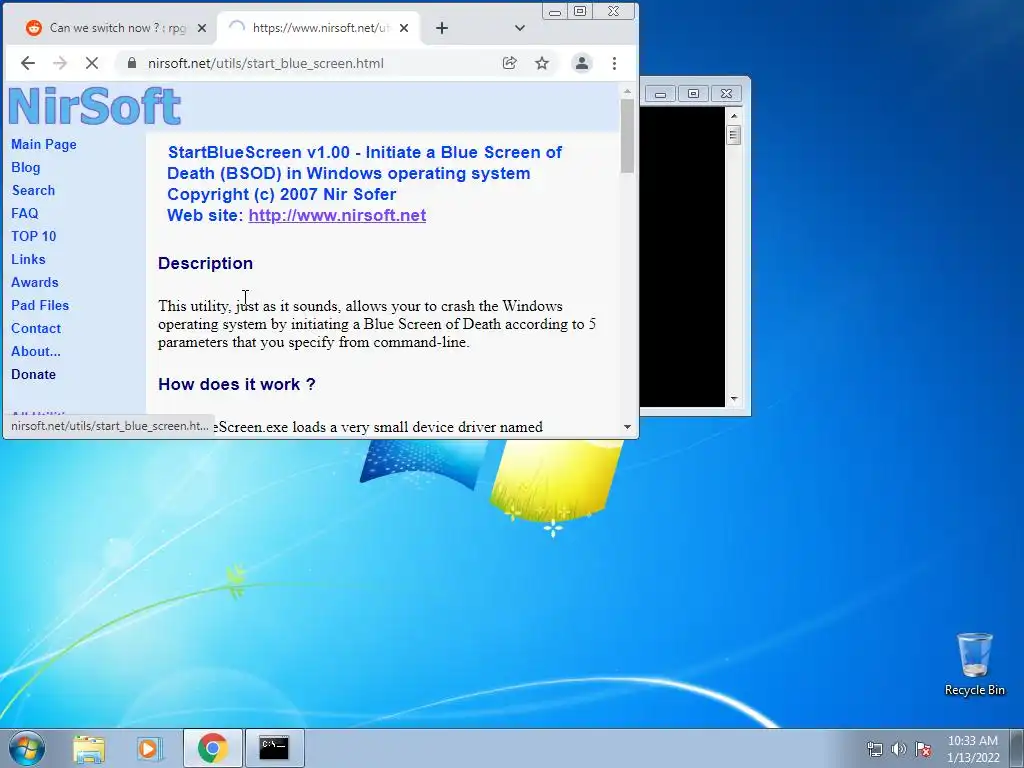
Task: Click the command window scrollbar thumb
Action: tap(734, 135)
